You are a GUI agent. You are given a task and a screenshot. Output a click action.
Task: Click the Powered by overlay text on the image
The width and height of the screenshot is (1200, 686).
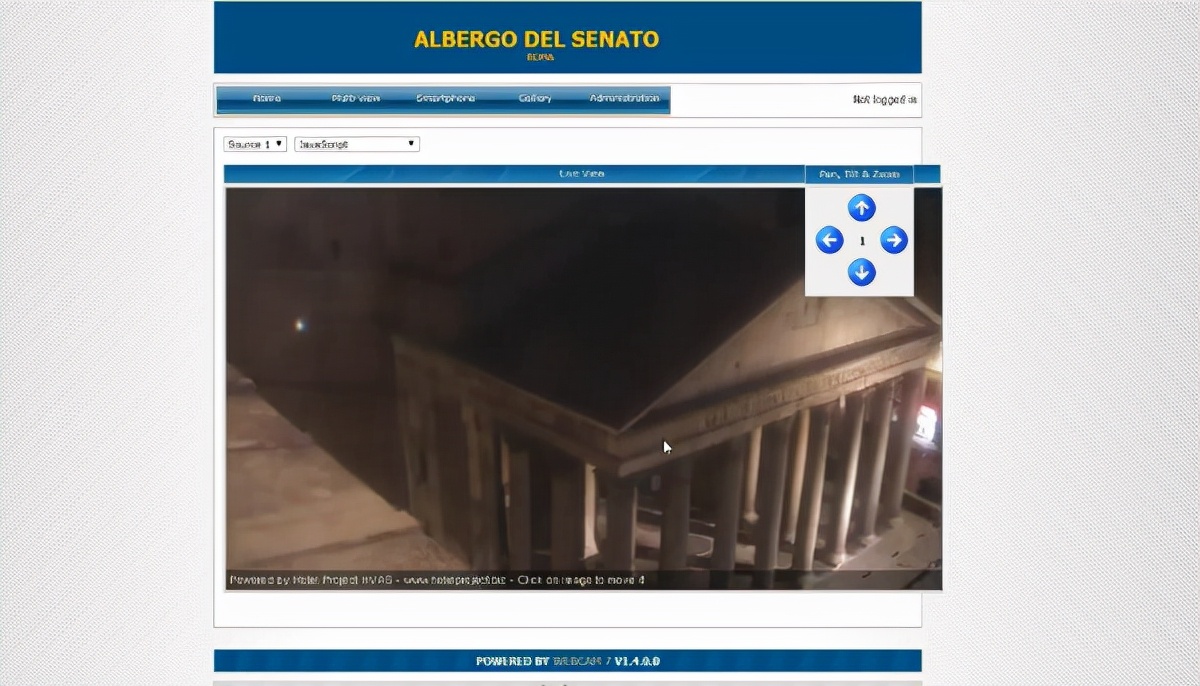(x=436, y=579)
